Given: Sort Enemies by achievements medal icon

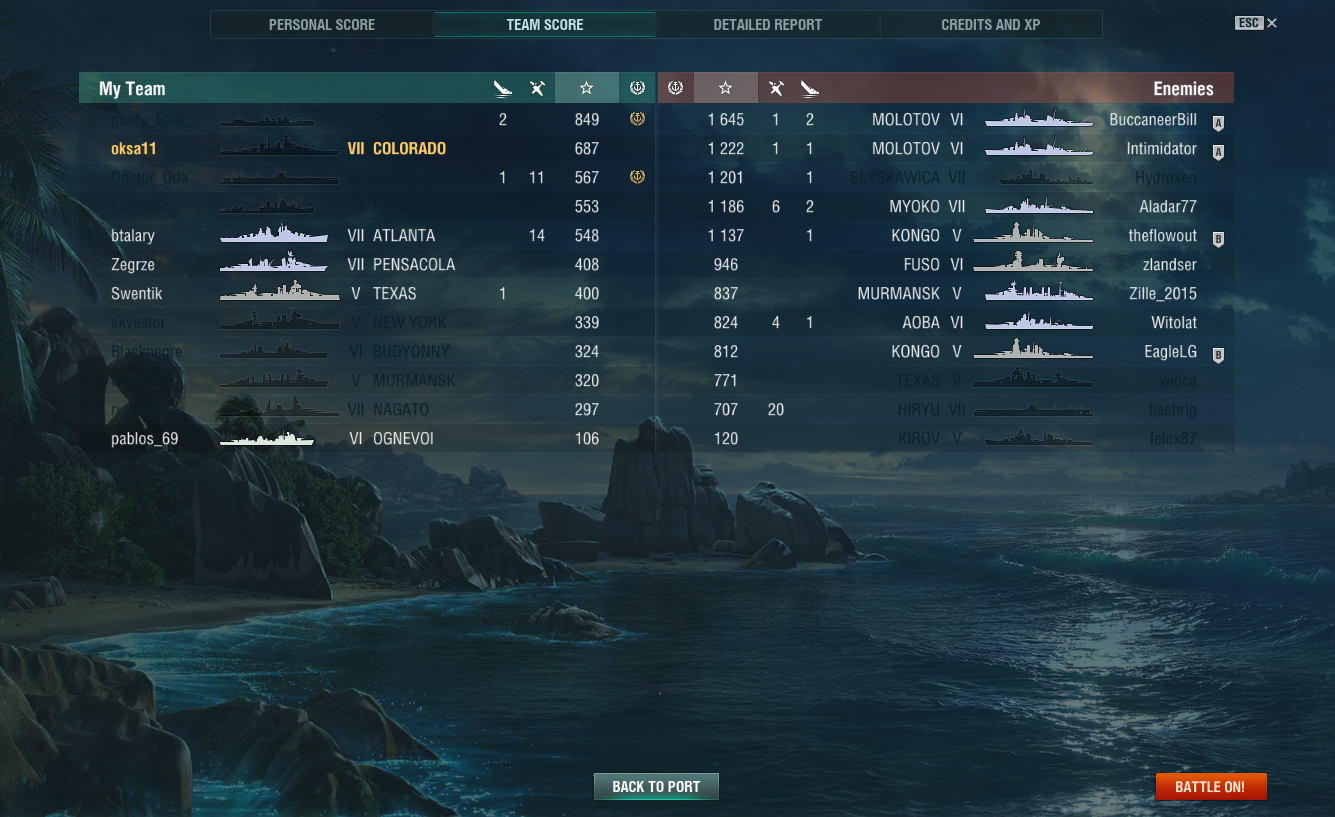Looking at the screenshot, I should pos(675,88).
